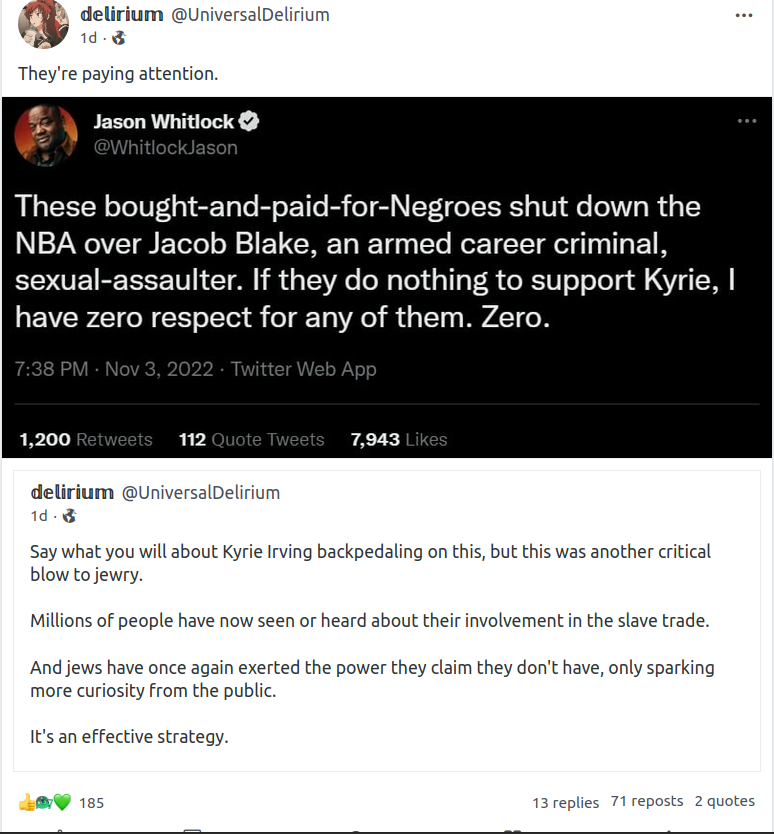Open the 1,200 Retweets list

(86, 439)
